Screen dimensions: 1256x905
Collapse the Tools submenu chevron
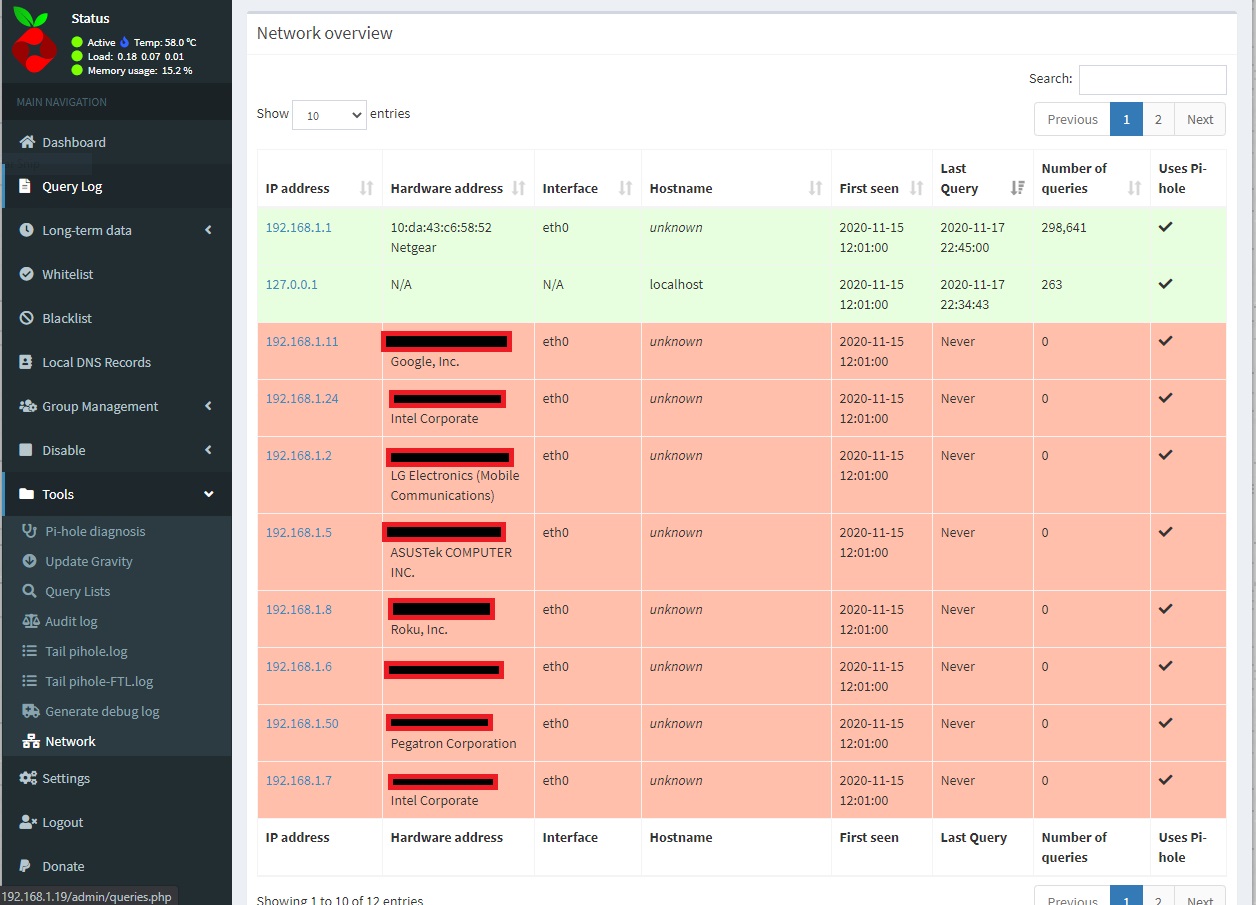point(208,494)
